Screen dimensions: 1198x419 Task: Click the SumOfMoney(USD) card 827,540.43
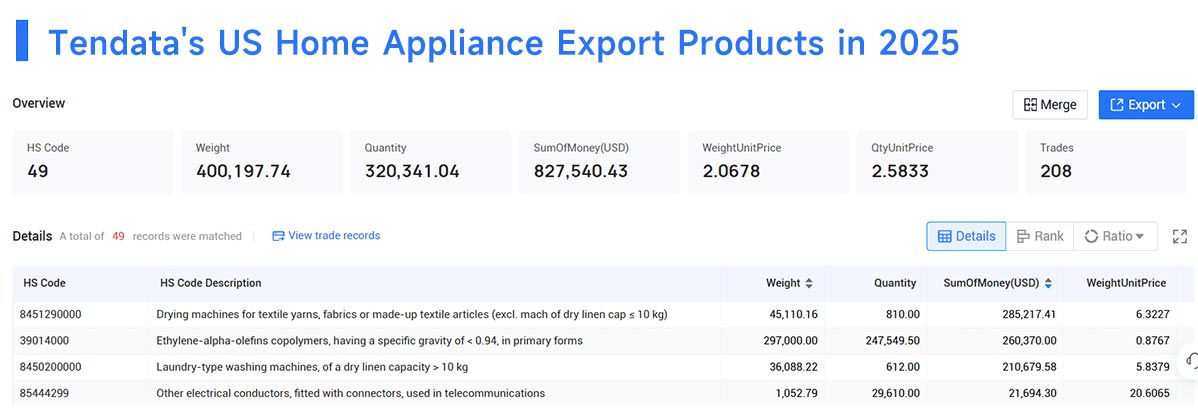click(x=600, y=161)
